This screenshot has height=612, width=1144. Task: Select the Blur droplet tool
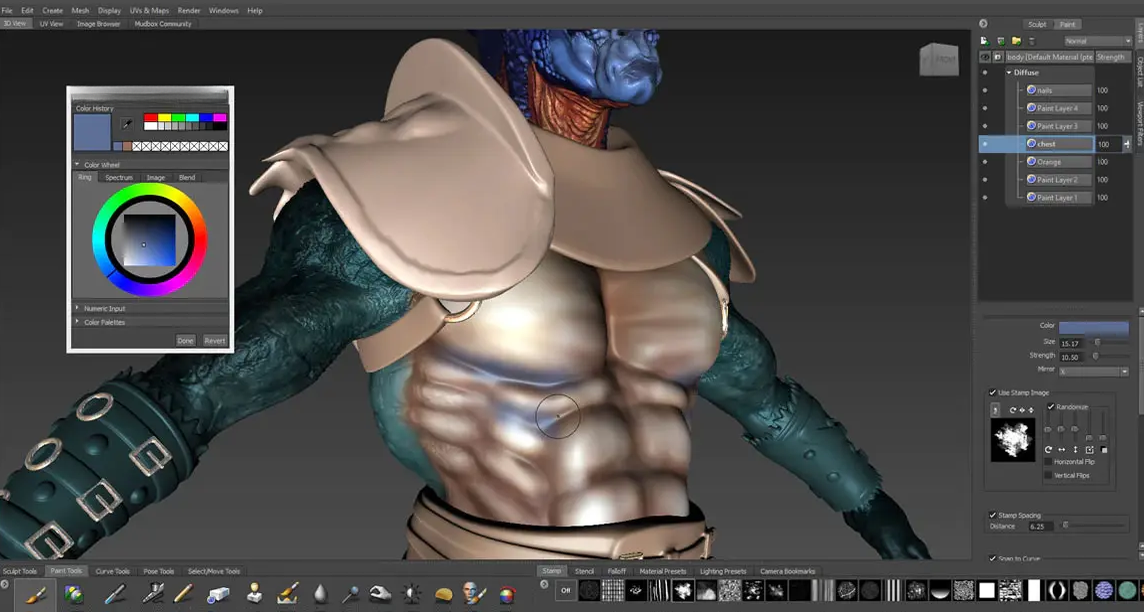[x=320, y=594]
